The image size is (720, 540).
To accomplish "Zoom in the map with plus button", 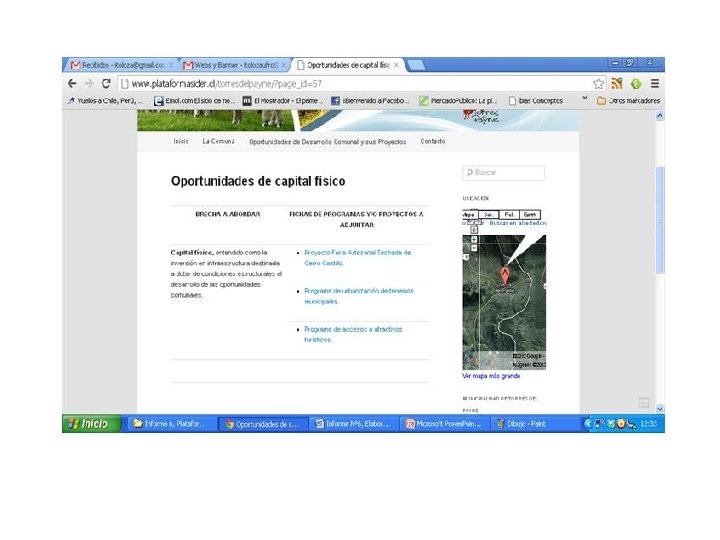I will (x=474, y=240).
